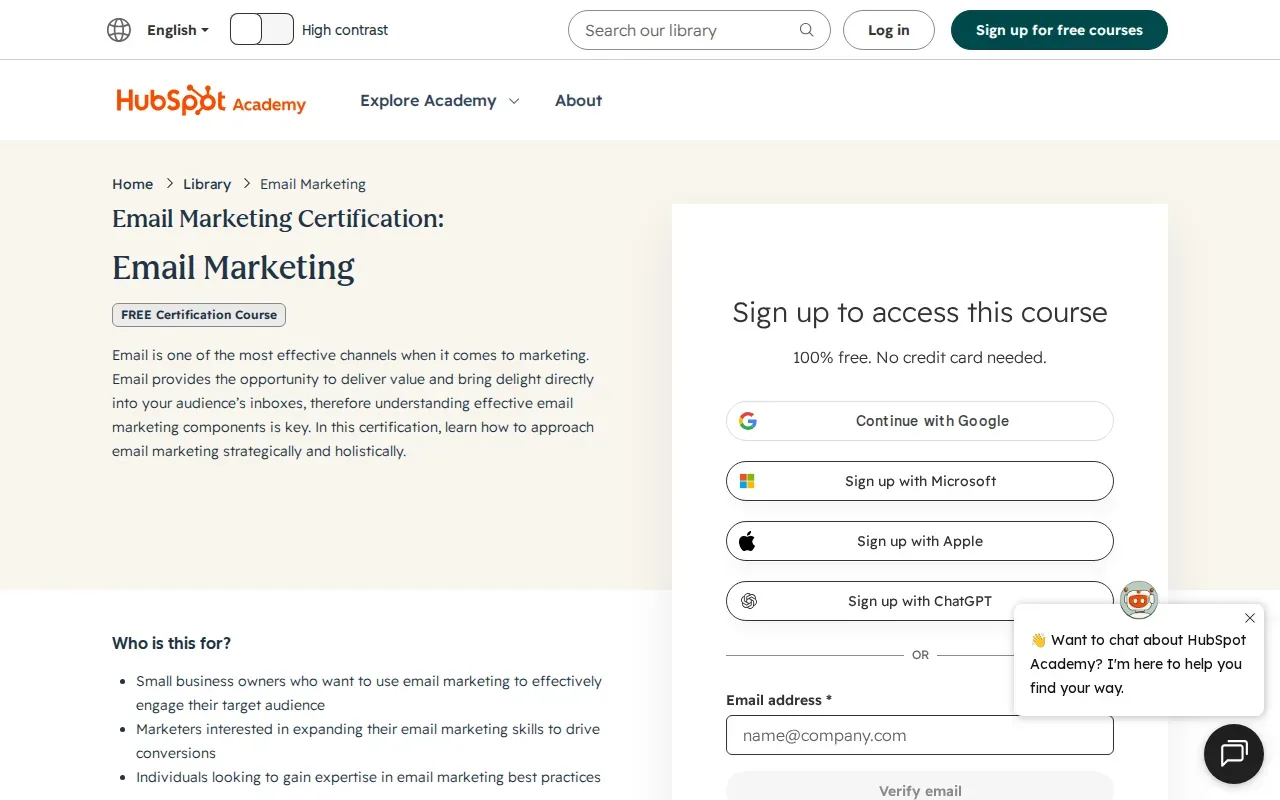Click the Explore Academy chevron arrow
Screen dimensions: 1280x800
[514, 101]
